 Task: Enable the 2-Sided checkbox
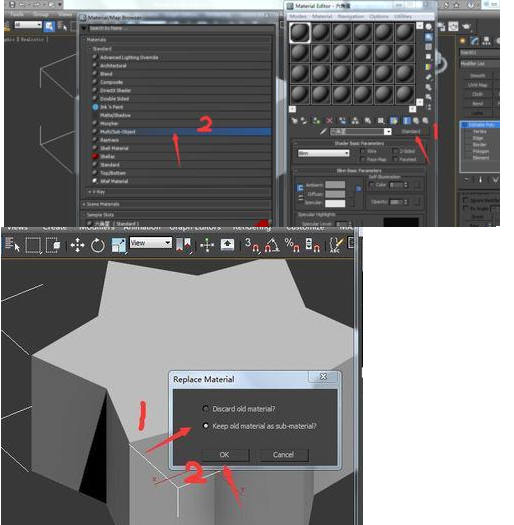[395, 151]
